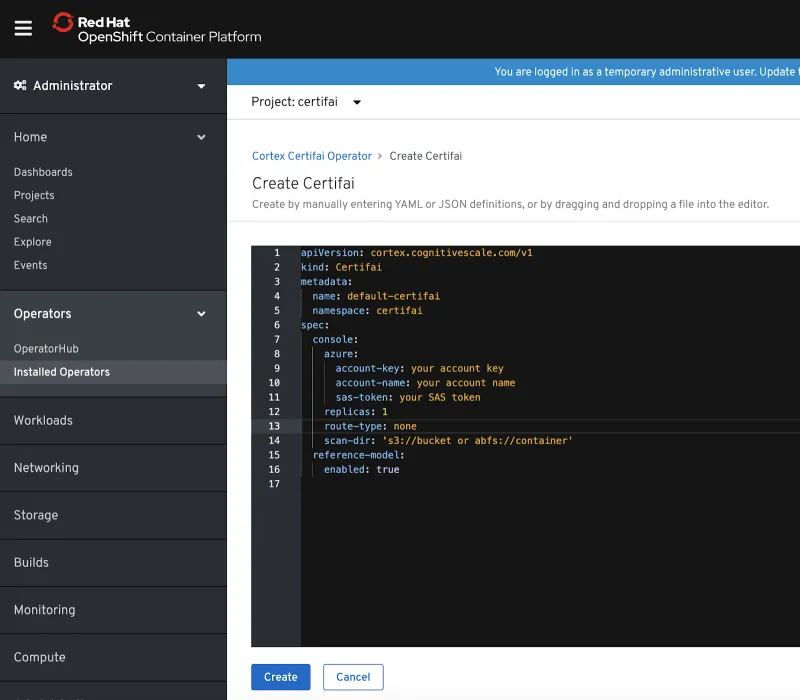Expand the Workloads section
Viewport: 800px width, 700px height.
[43, 420]
